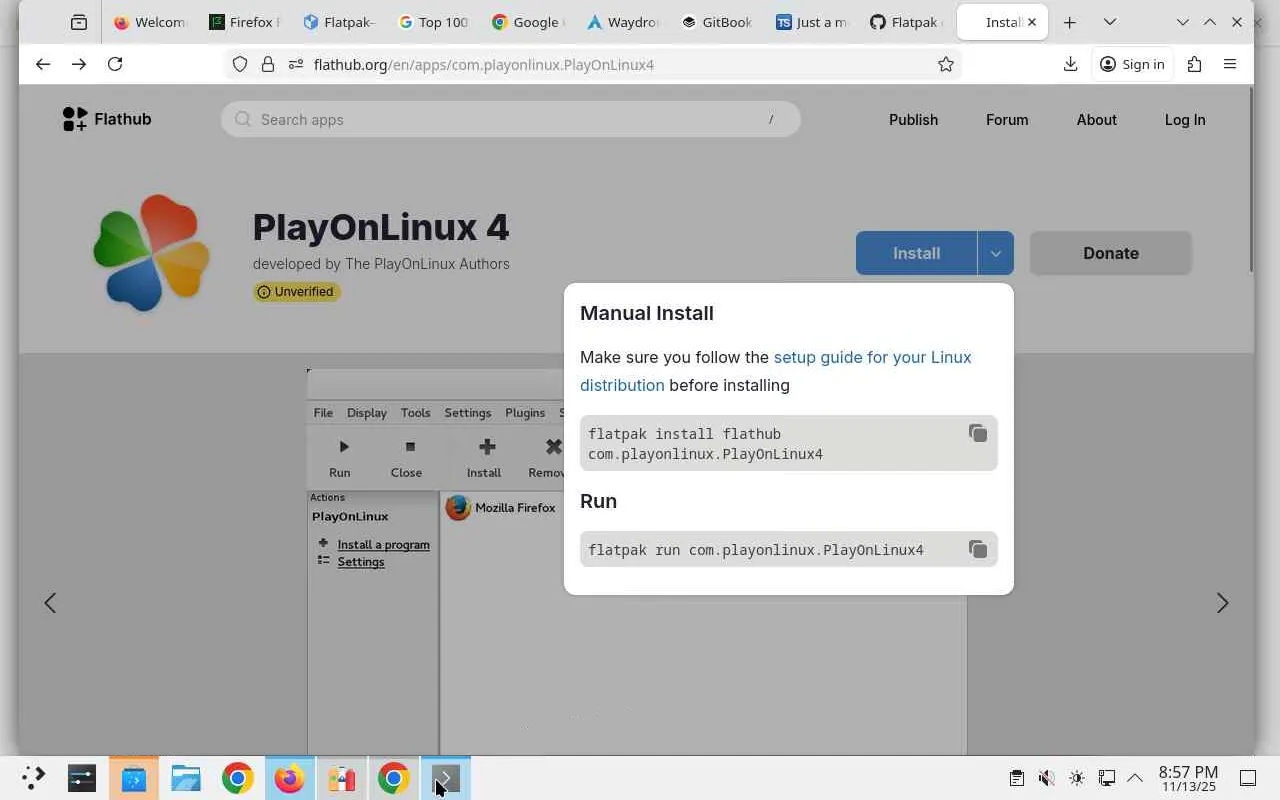The image size is (1280, 800).
Task: Close the active Install tab
Action: [x=1032, y=22]
